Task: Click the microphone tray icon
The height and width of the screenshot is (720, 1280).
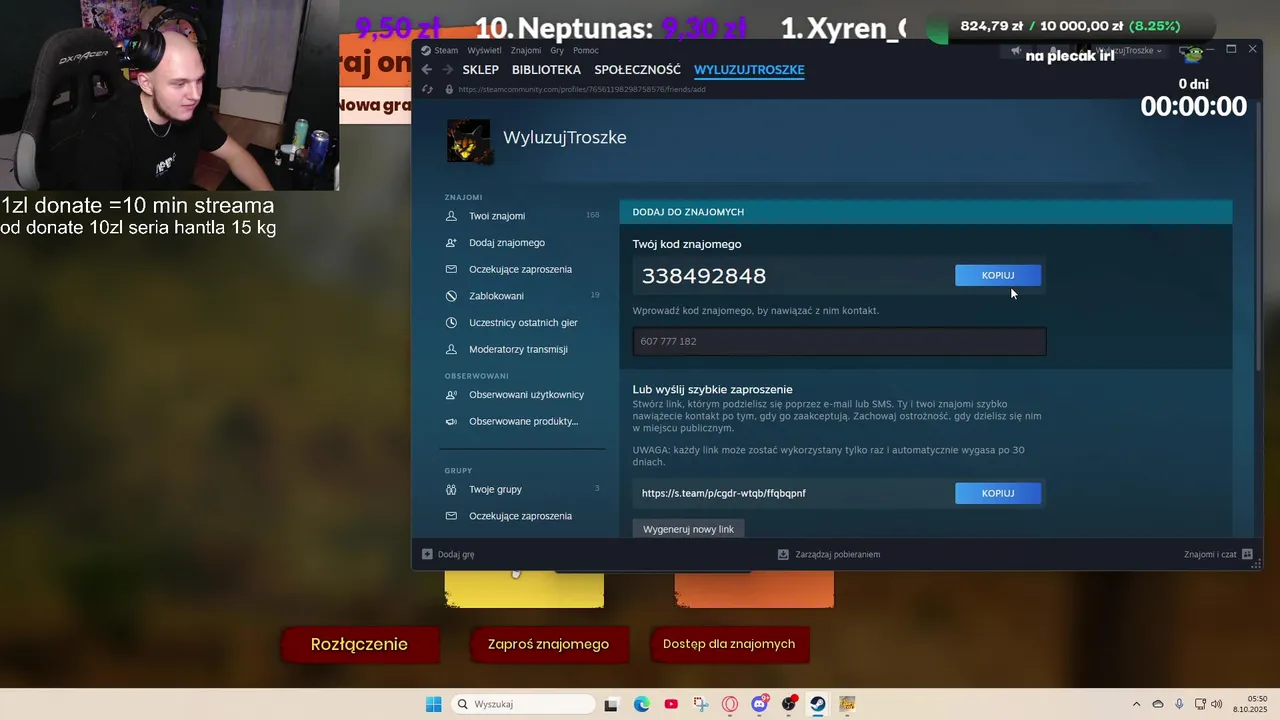Action: pos(1179,704)
